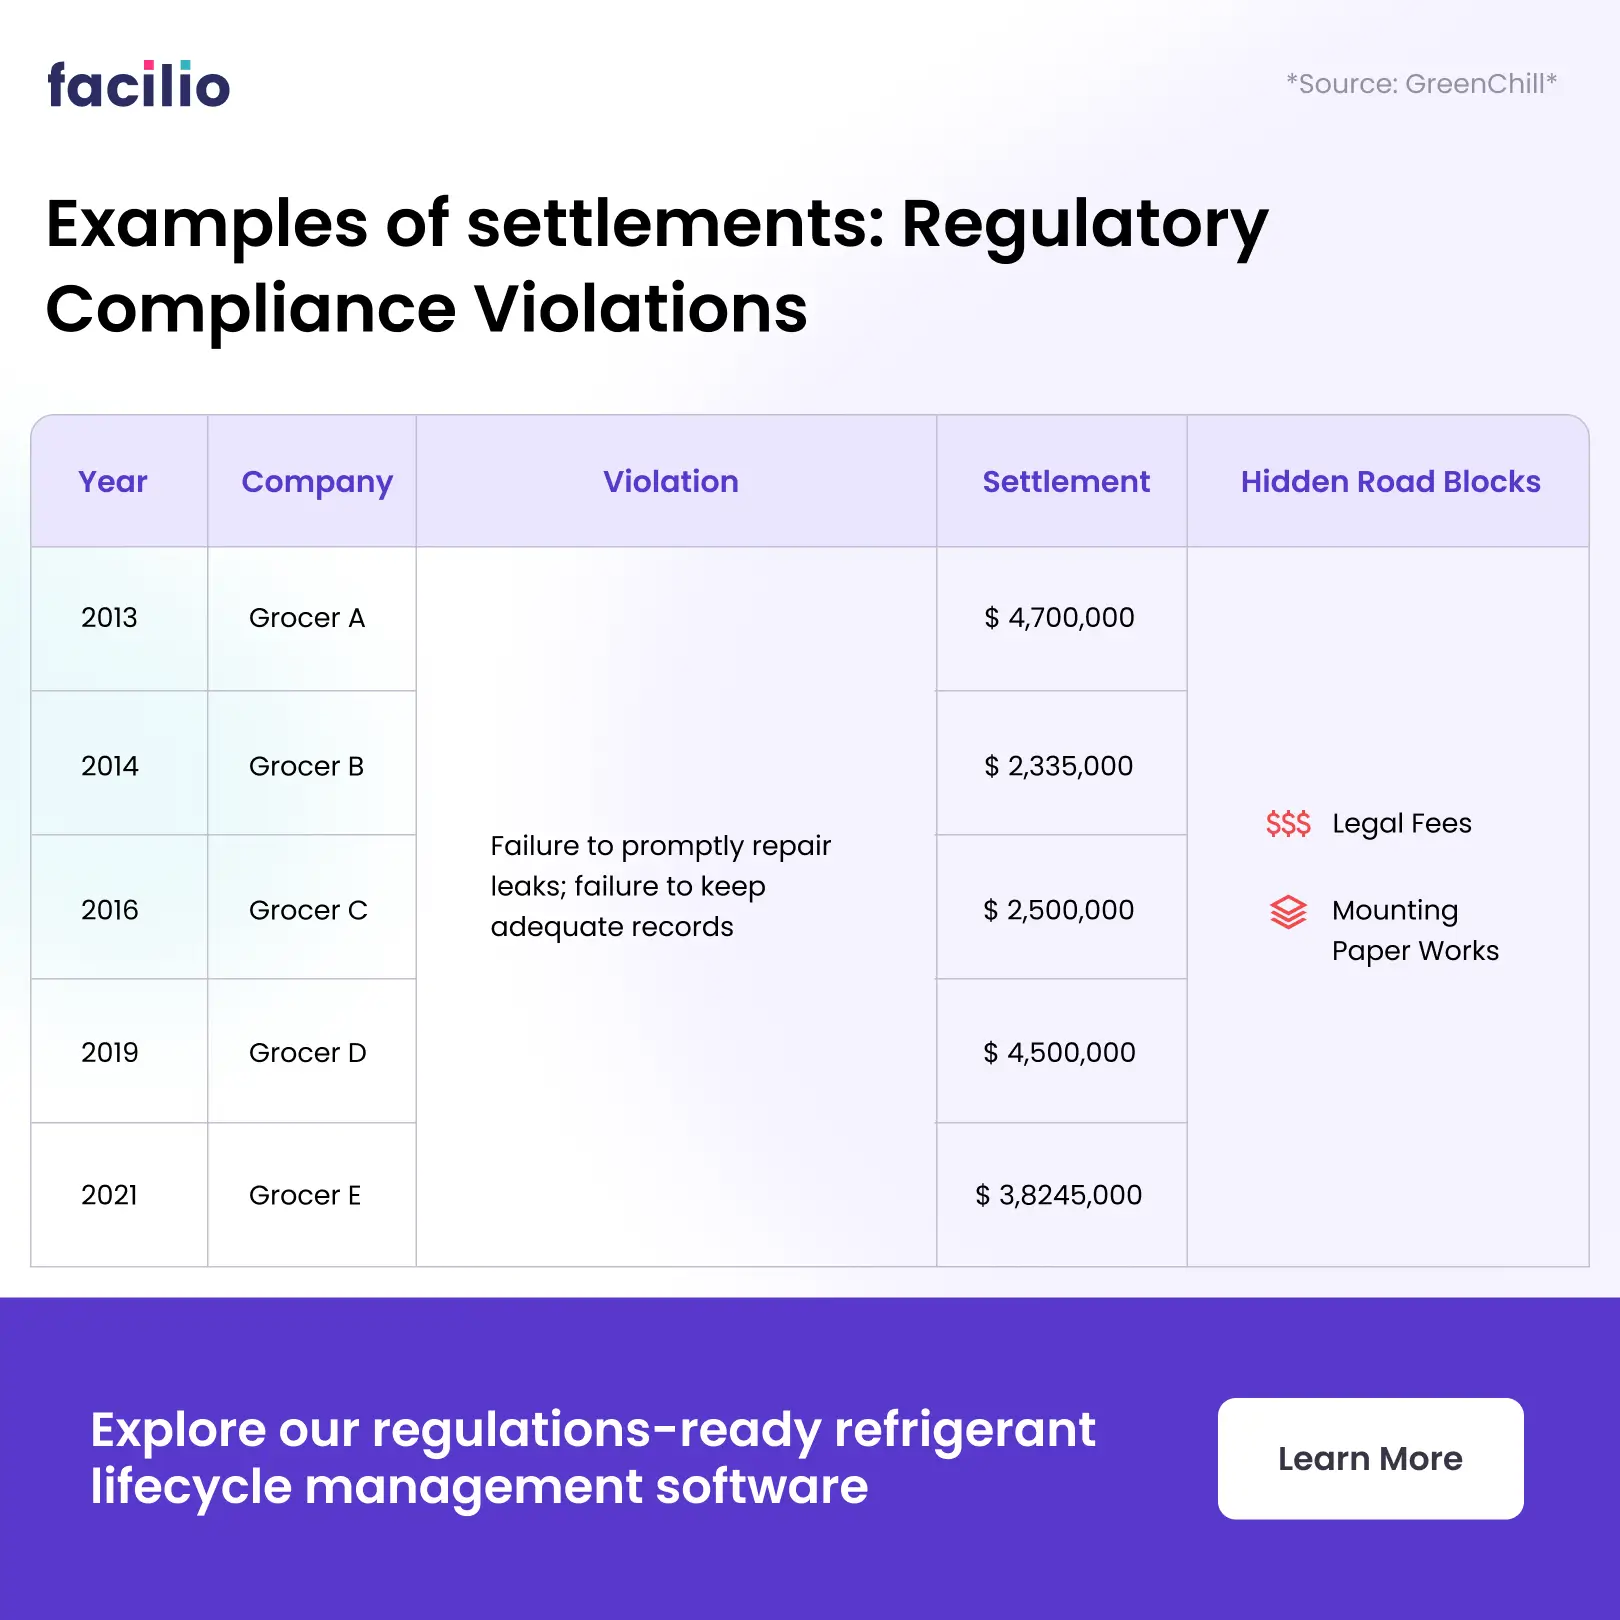Click the facilio logo
The image size is (1620, 1620).
coord(139,85)
